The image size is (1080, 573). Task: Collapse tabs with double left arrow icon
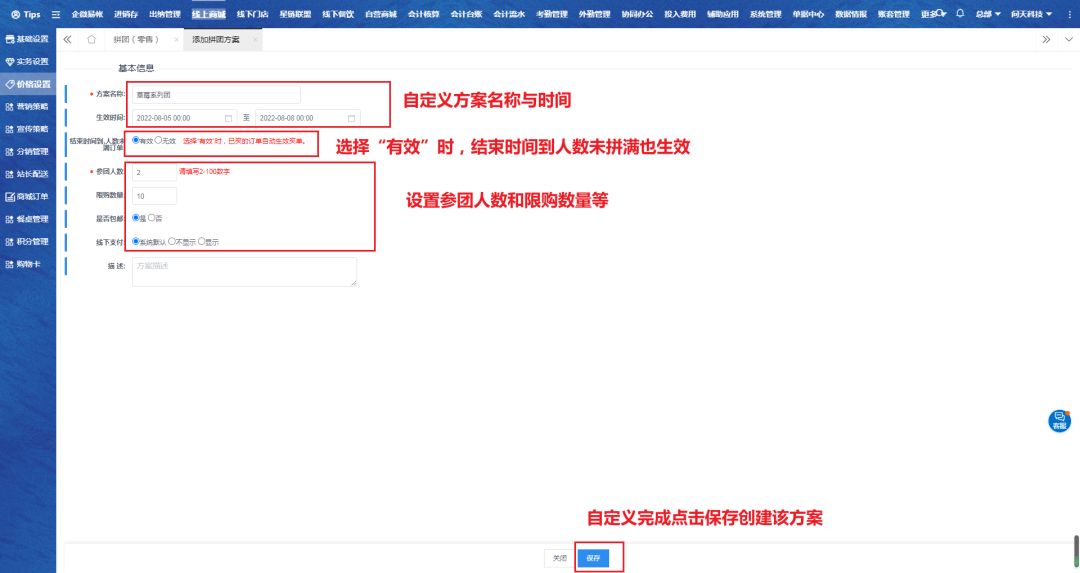67,39
